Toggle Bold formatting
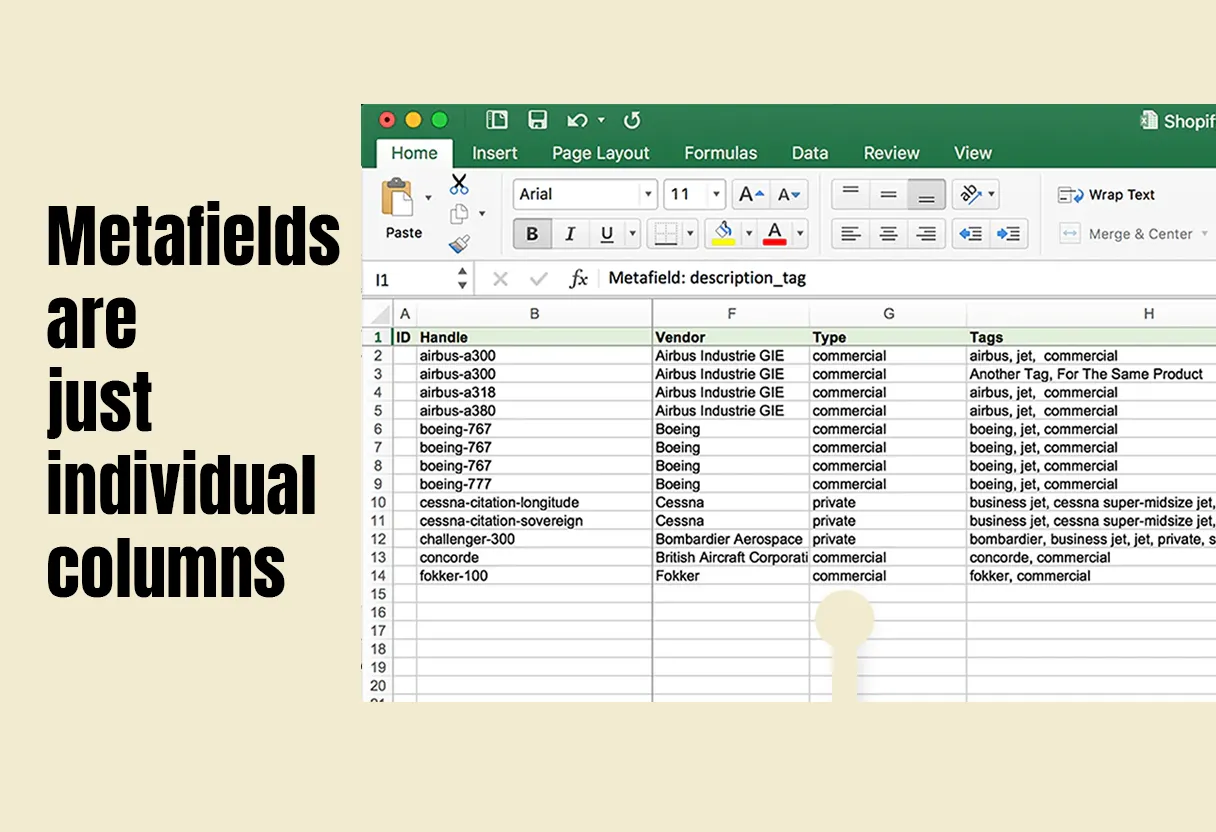 pyautogui.click(x=532, y=234)
